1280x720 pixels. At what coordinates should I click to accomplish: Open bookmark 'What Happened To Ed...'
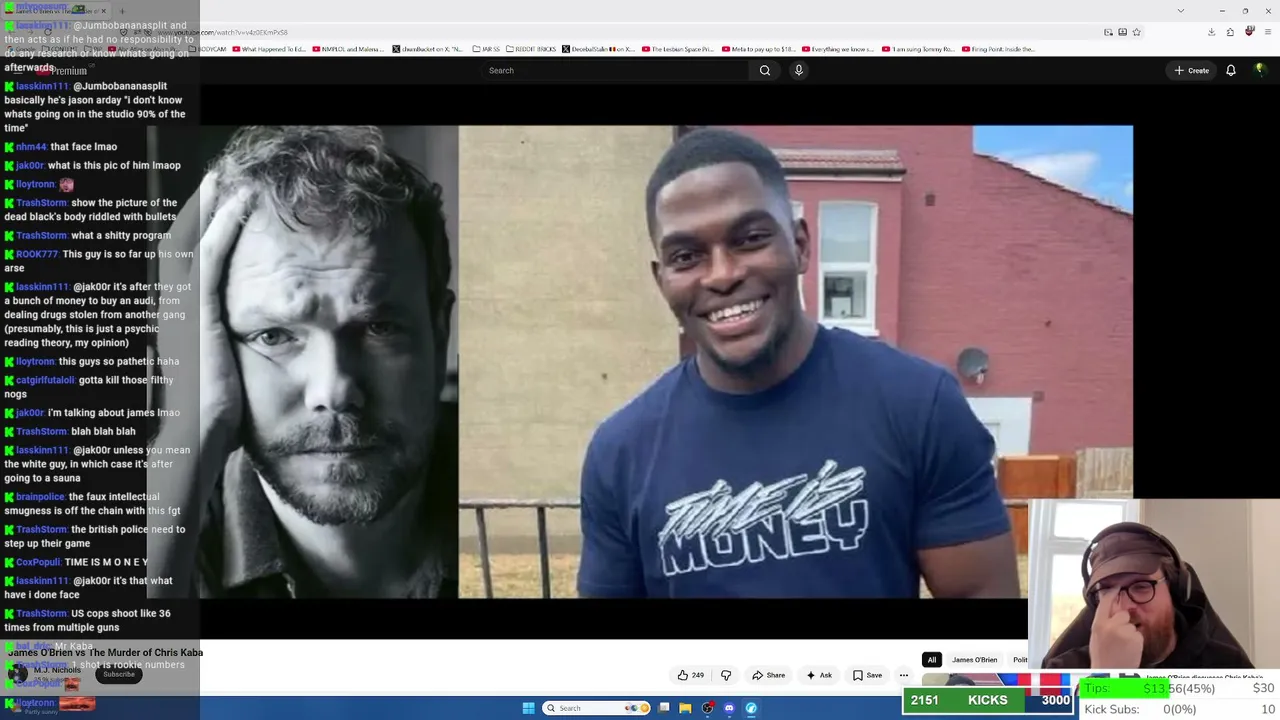pos(270,49)
